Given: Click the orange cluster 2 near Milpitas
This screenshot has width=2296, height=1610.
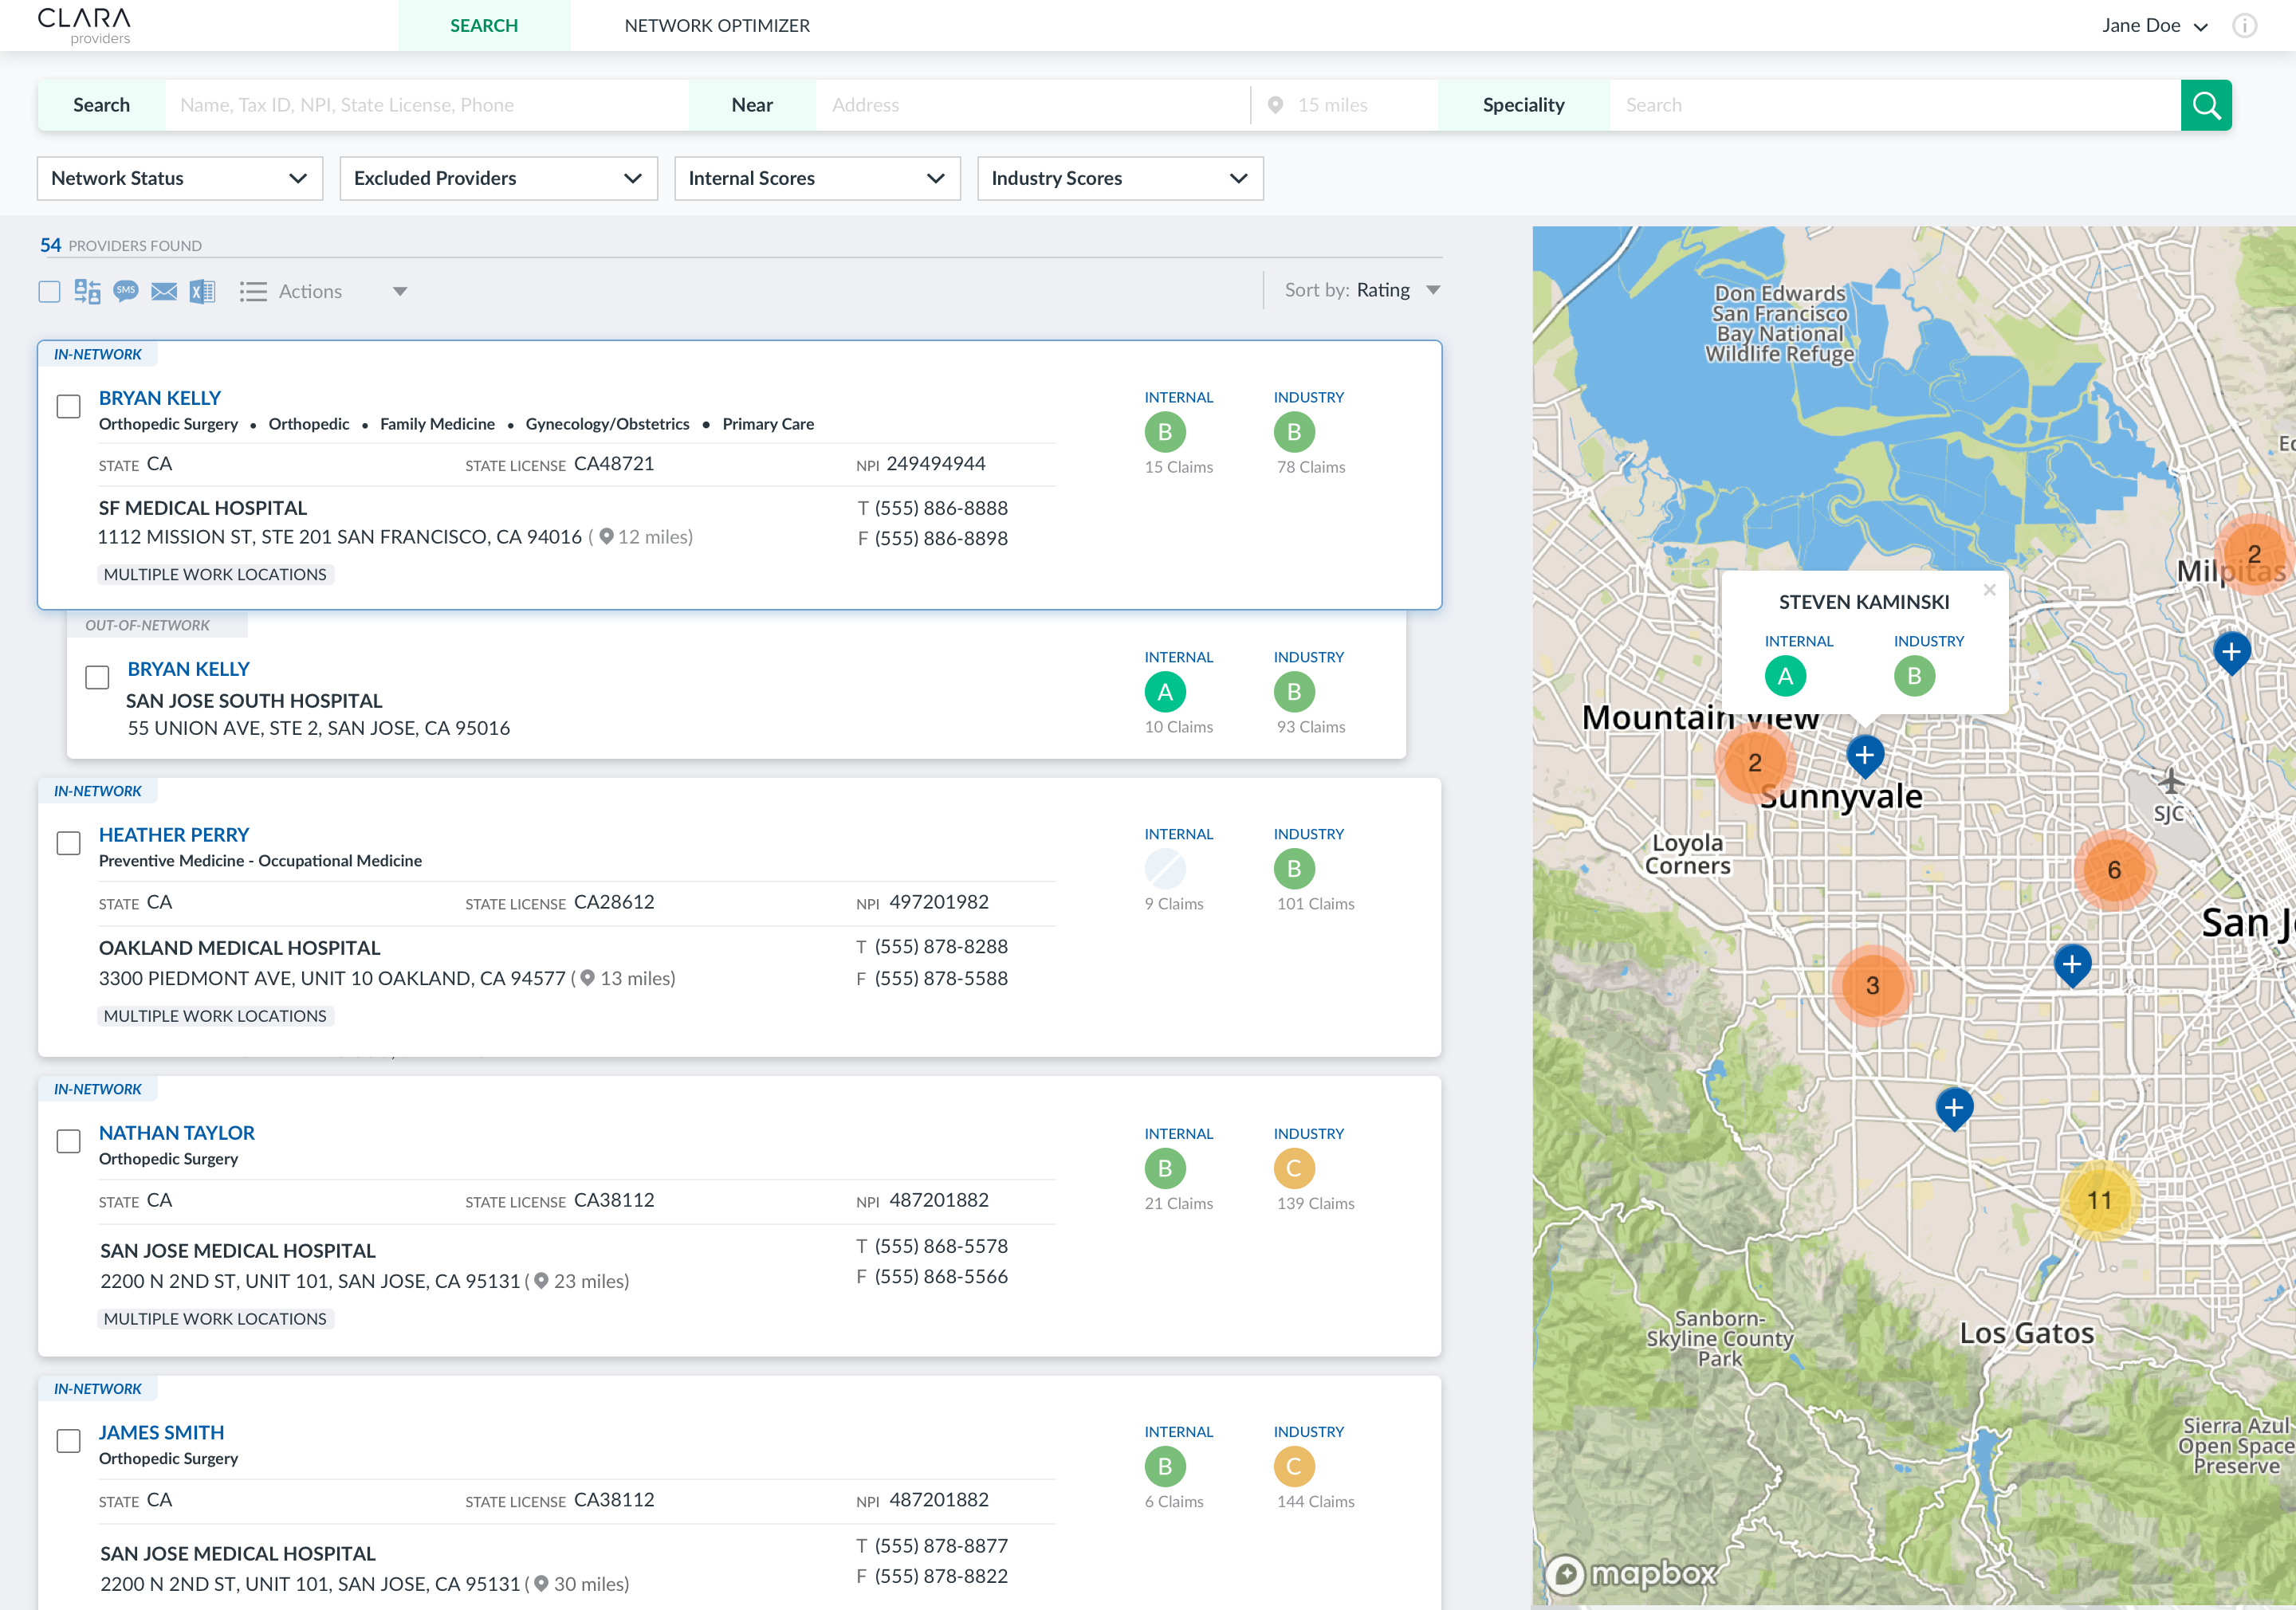Looking at the screenshot, I should (x=2254, y=554).
